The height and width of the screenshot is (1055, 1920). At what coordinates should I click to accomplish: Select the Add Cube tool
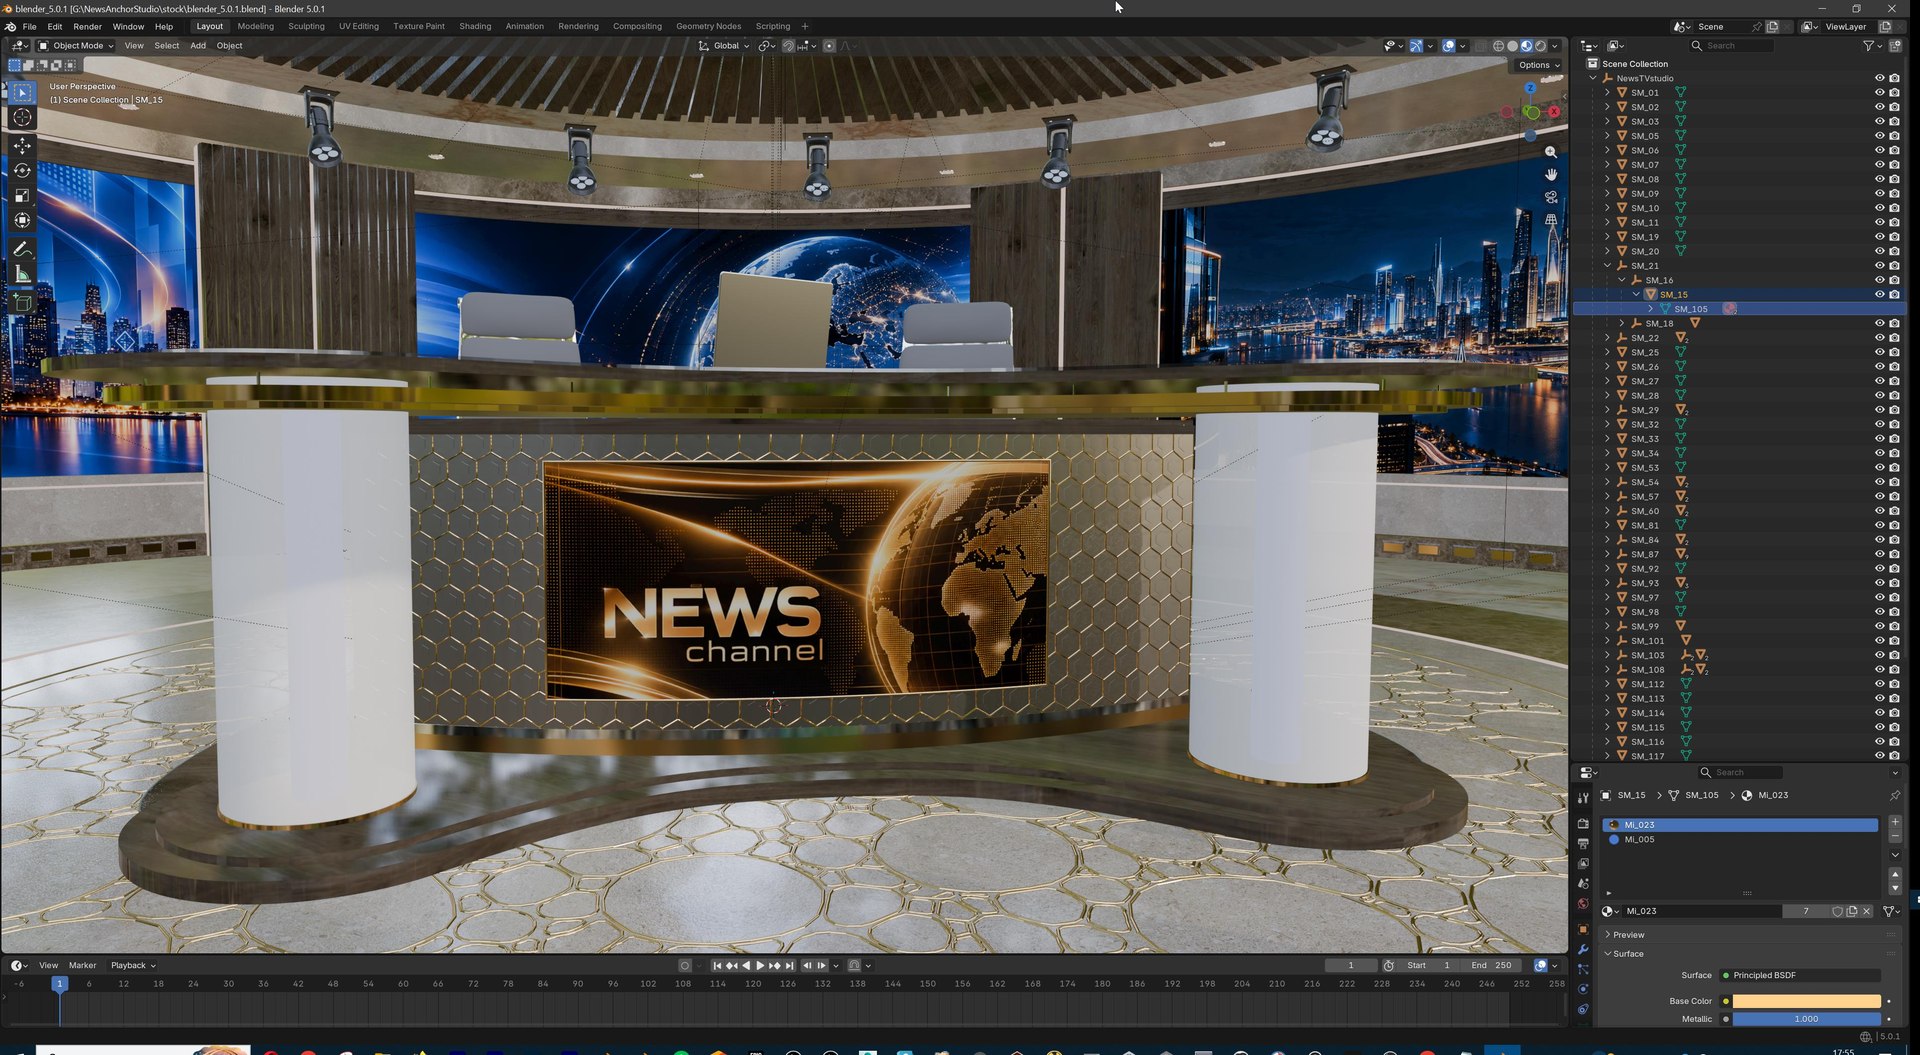pos(22,302)
